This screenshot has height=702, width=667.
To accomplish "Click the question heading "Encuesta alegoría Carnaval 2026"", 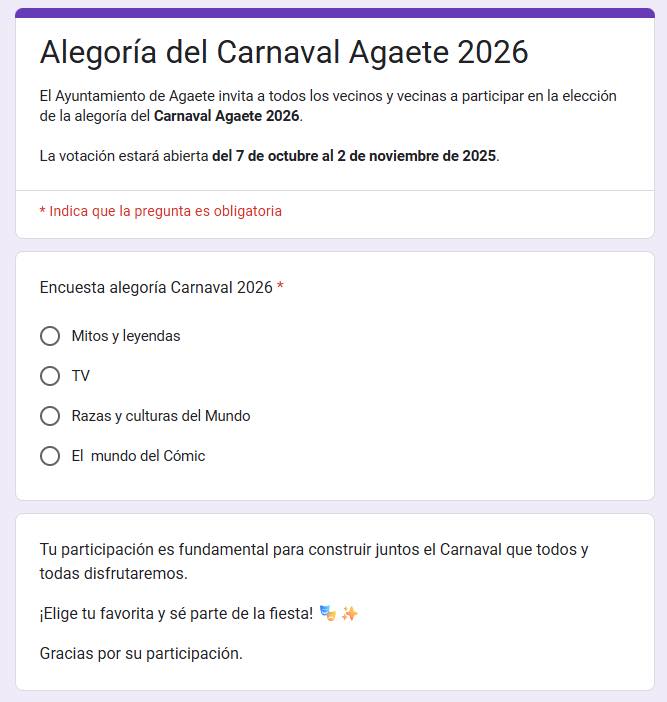I will [156, 288].
